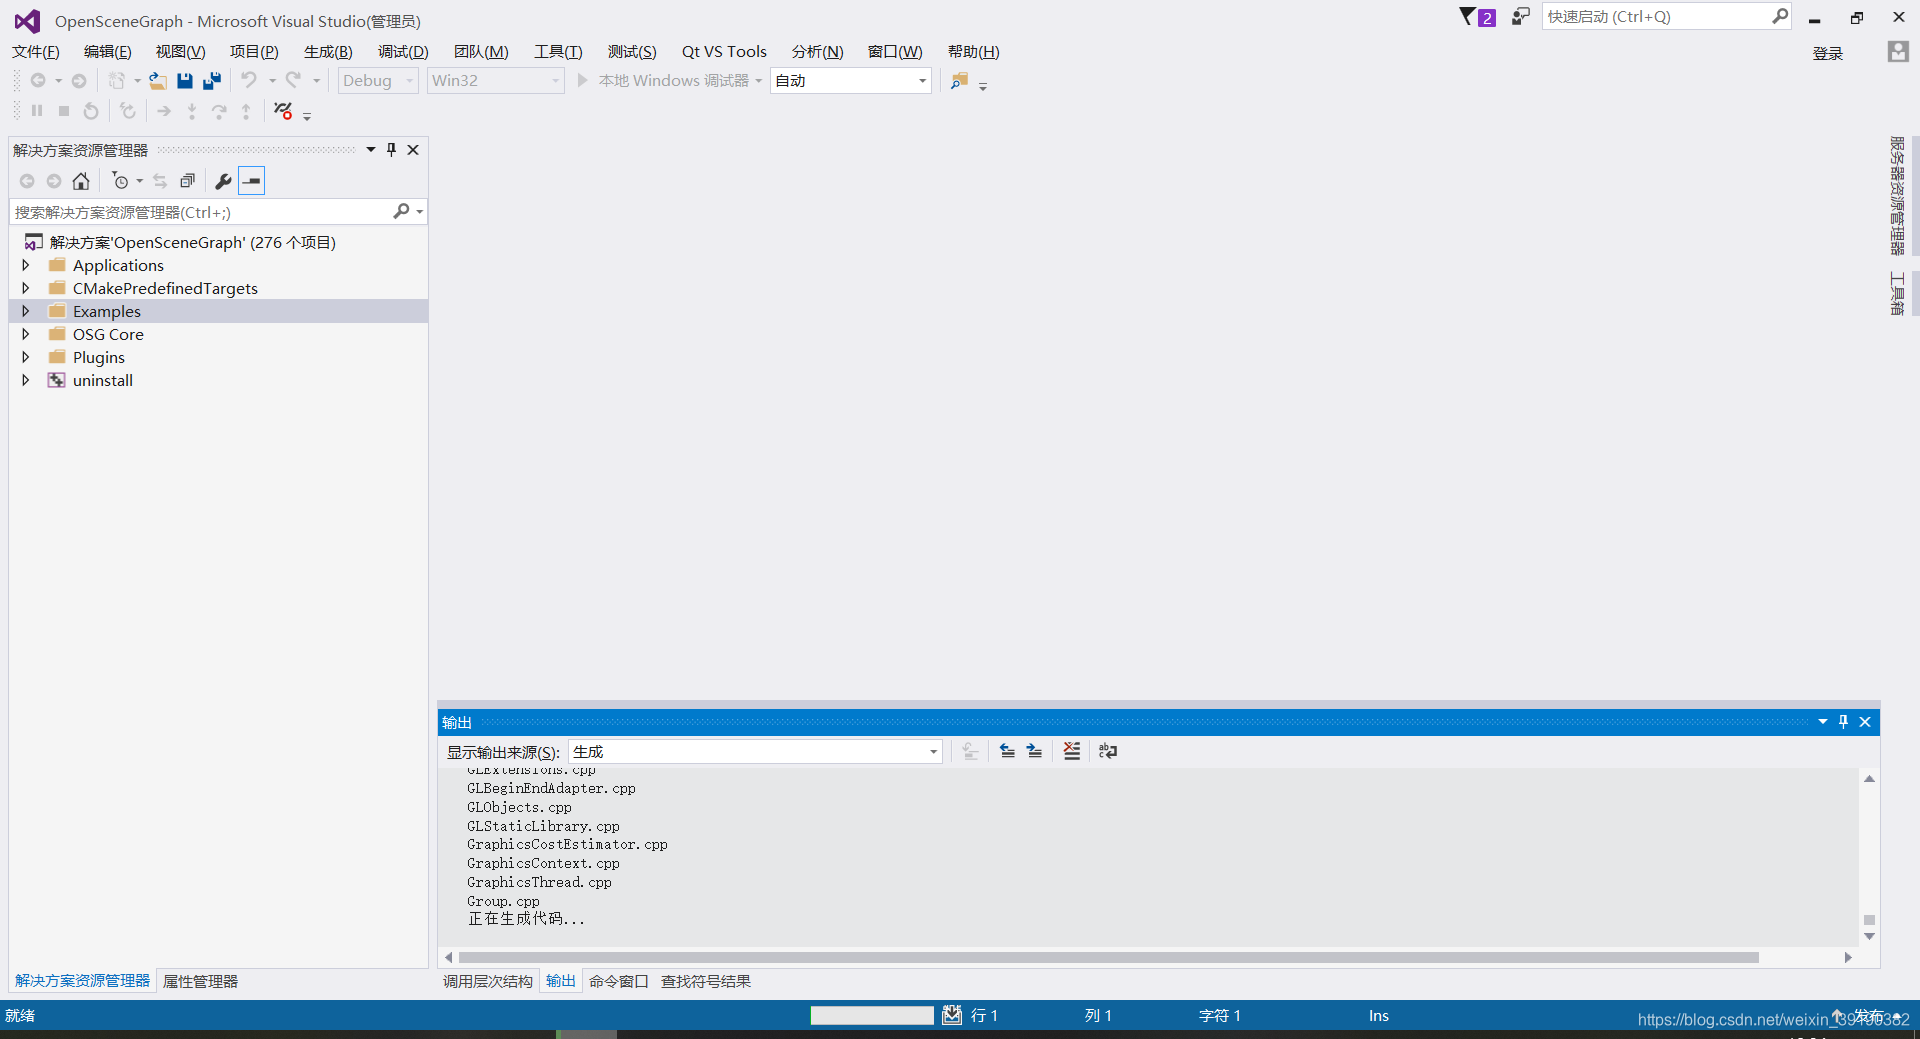The image size is (1920, 1039).
Task: Click the Save All icon
Action: (x=211, y=81)
